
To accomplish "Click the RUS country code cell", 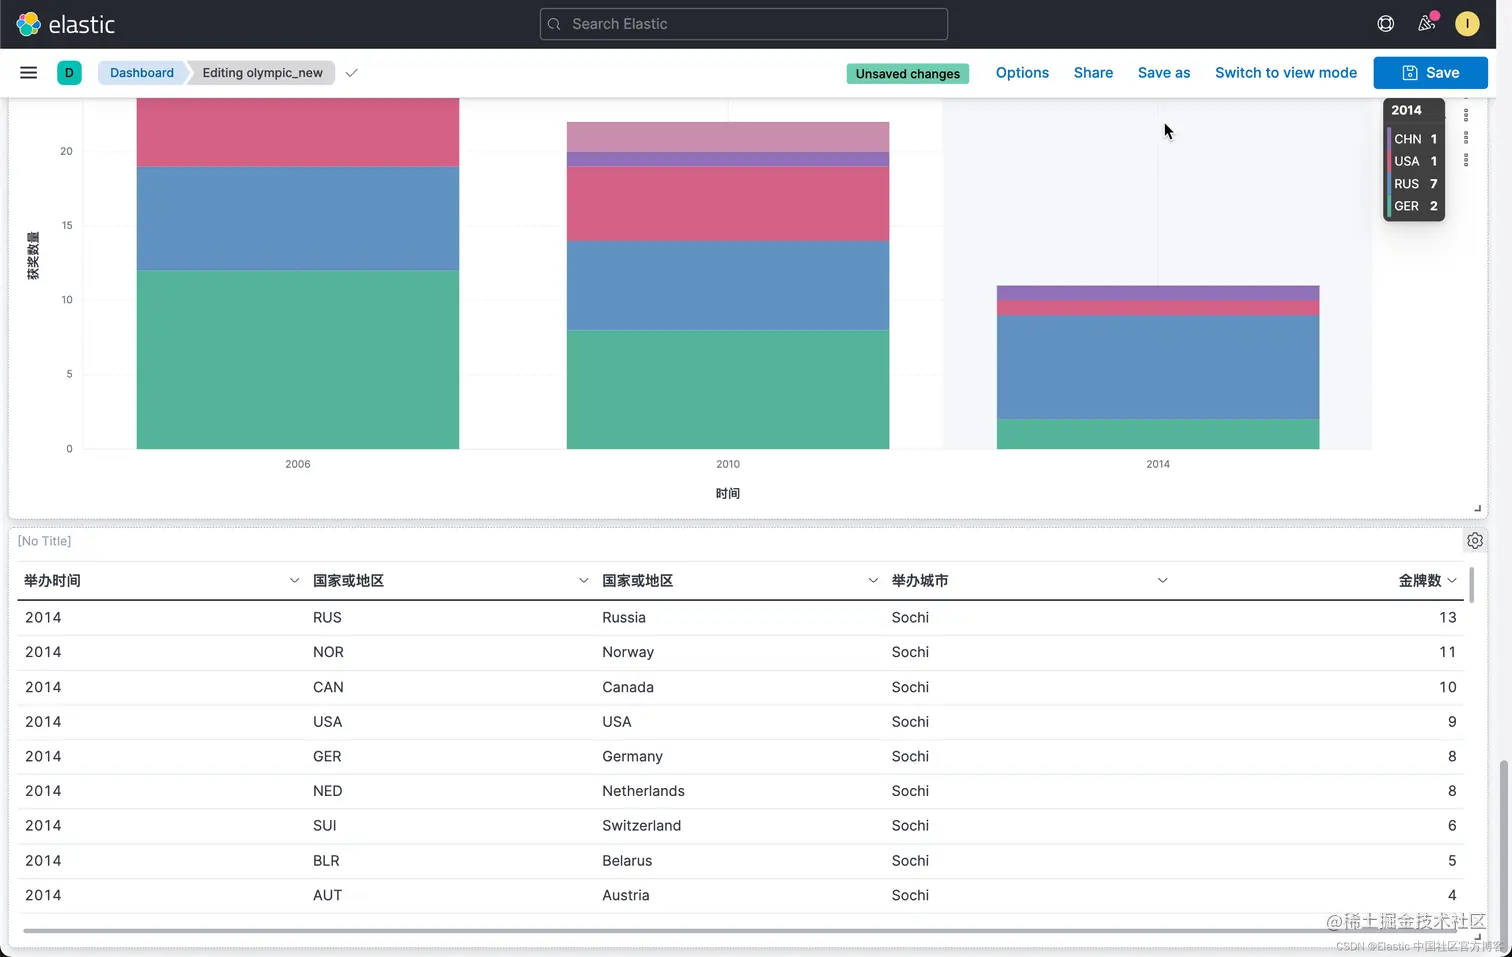I will pos(327,618).
